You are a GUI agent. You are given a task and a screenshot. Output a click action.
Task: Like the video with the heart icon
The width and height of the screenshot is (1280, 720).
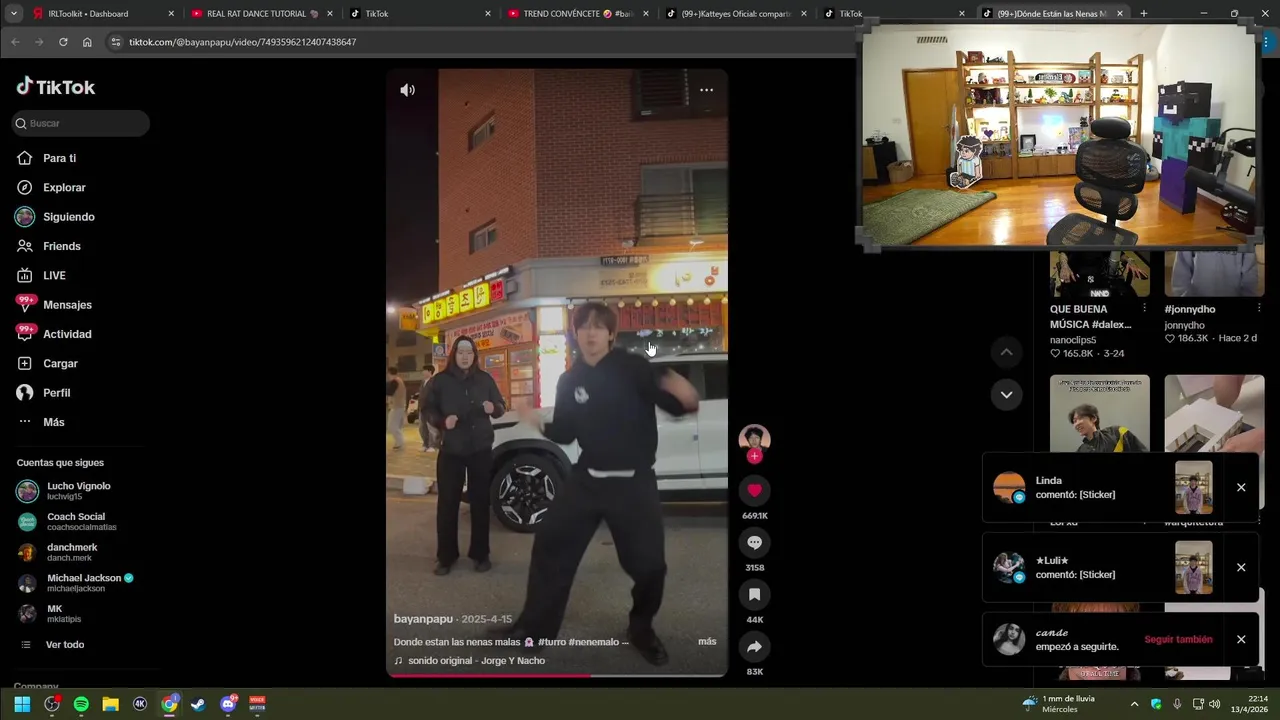[x=754, y=490]
